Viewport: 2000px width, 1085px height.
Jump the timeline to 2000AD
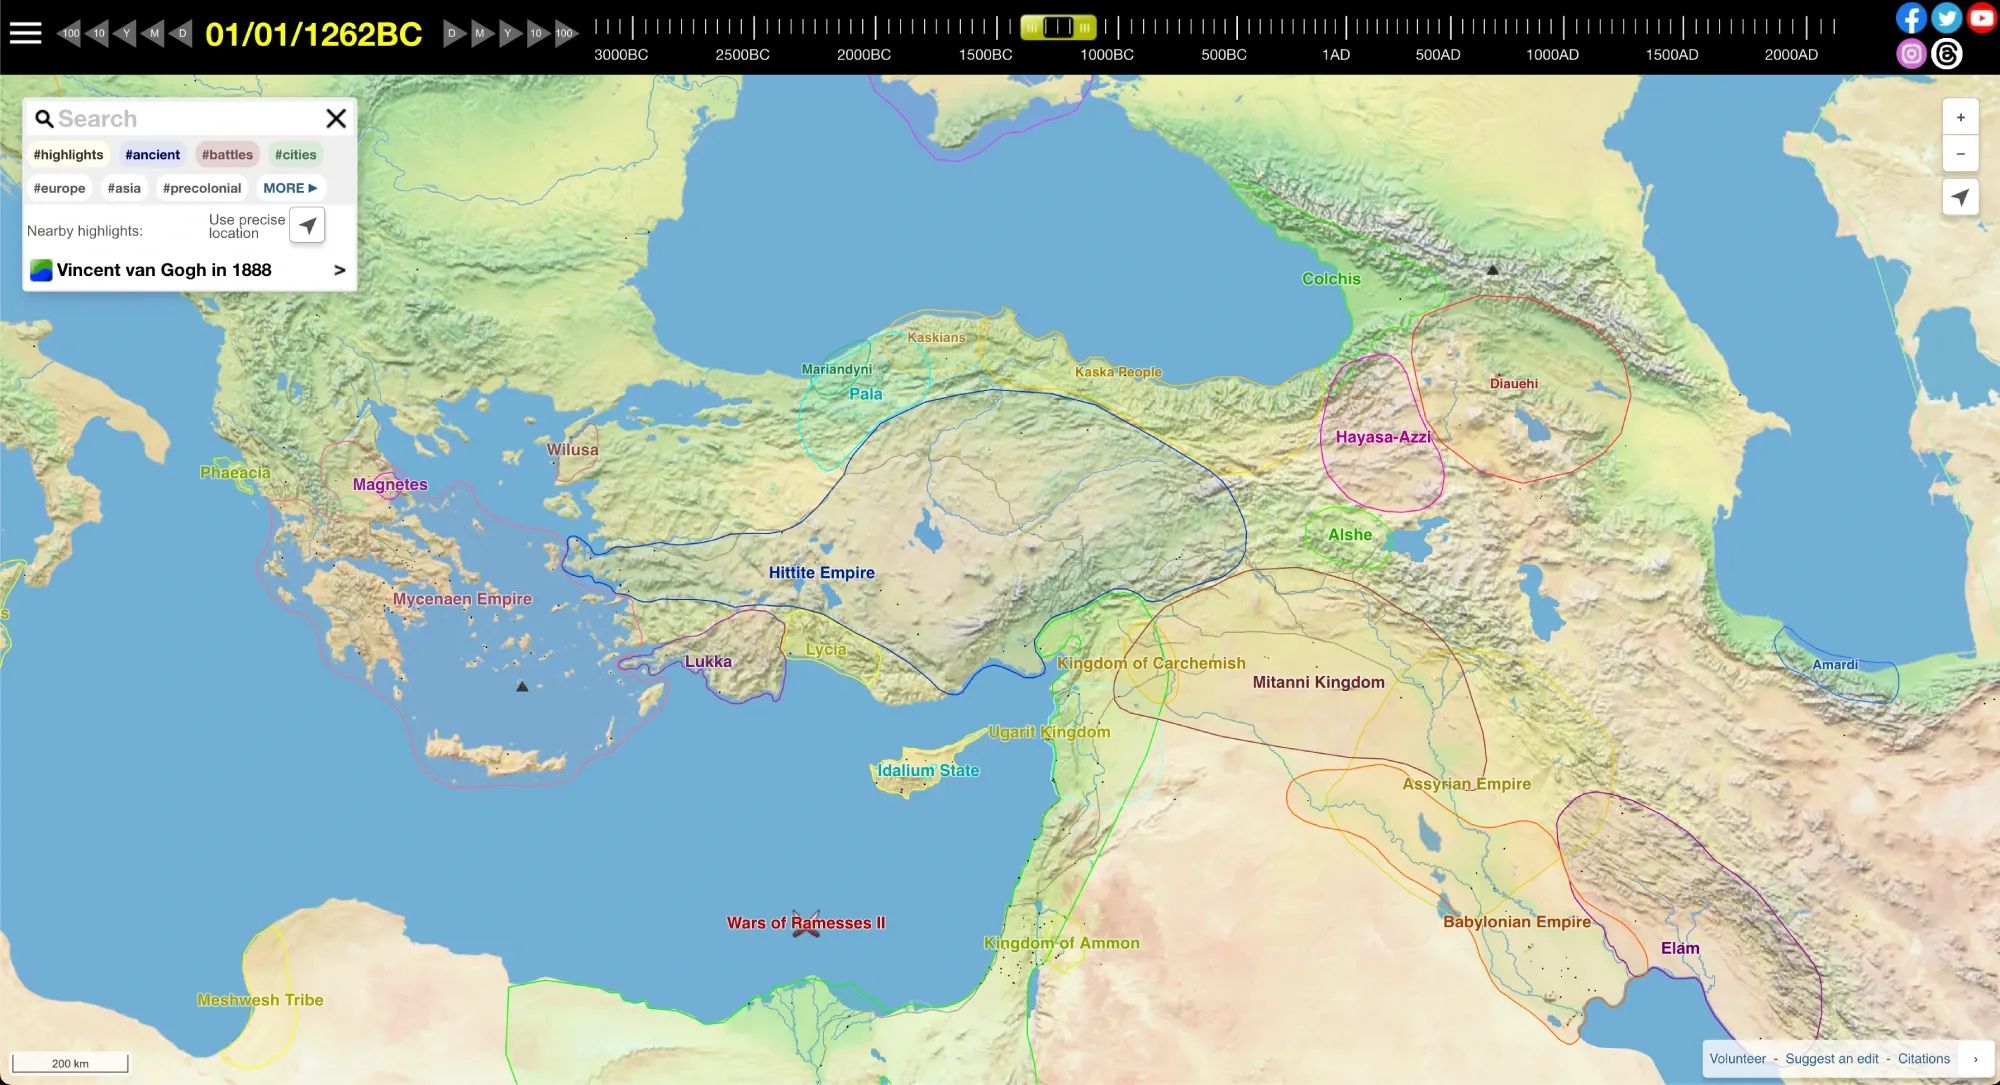click(x=1791, y=55)
